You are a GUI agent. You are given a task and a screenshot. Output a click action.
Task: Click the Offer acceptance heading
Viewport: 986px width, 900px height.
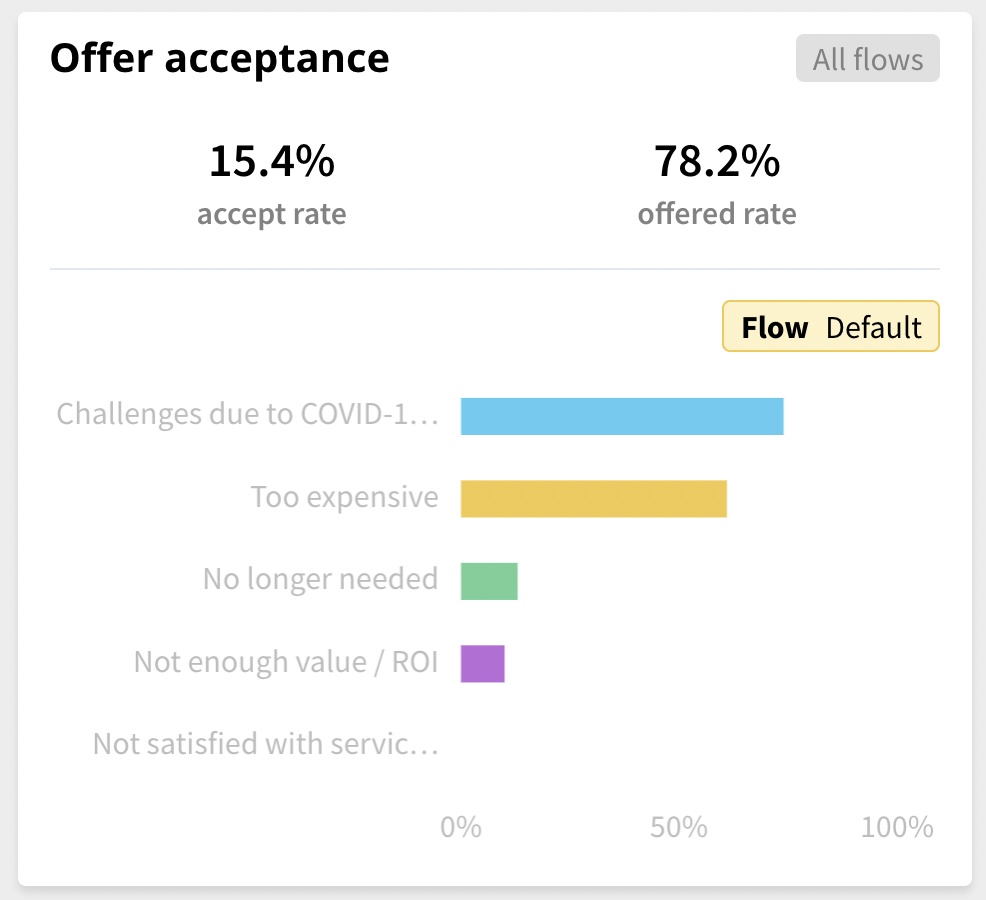coord(219,58)
